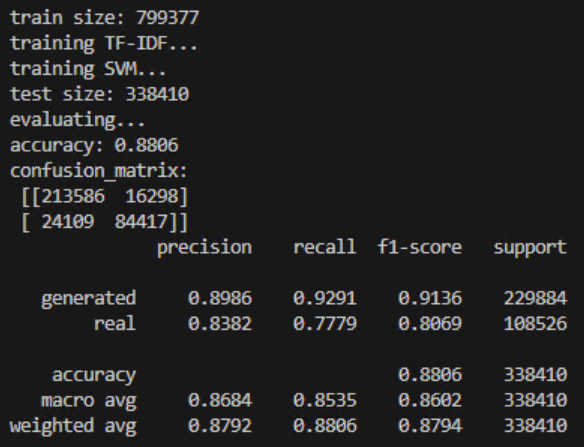Click the 'accuracy: 0.8806' line
This screenshot has width=584, height=447.
pyautogui.click(x=94, y=145)
